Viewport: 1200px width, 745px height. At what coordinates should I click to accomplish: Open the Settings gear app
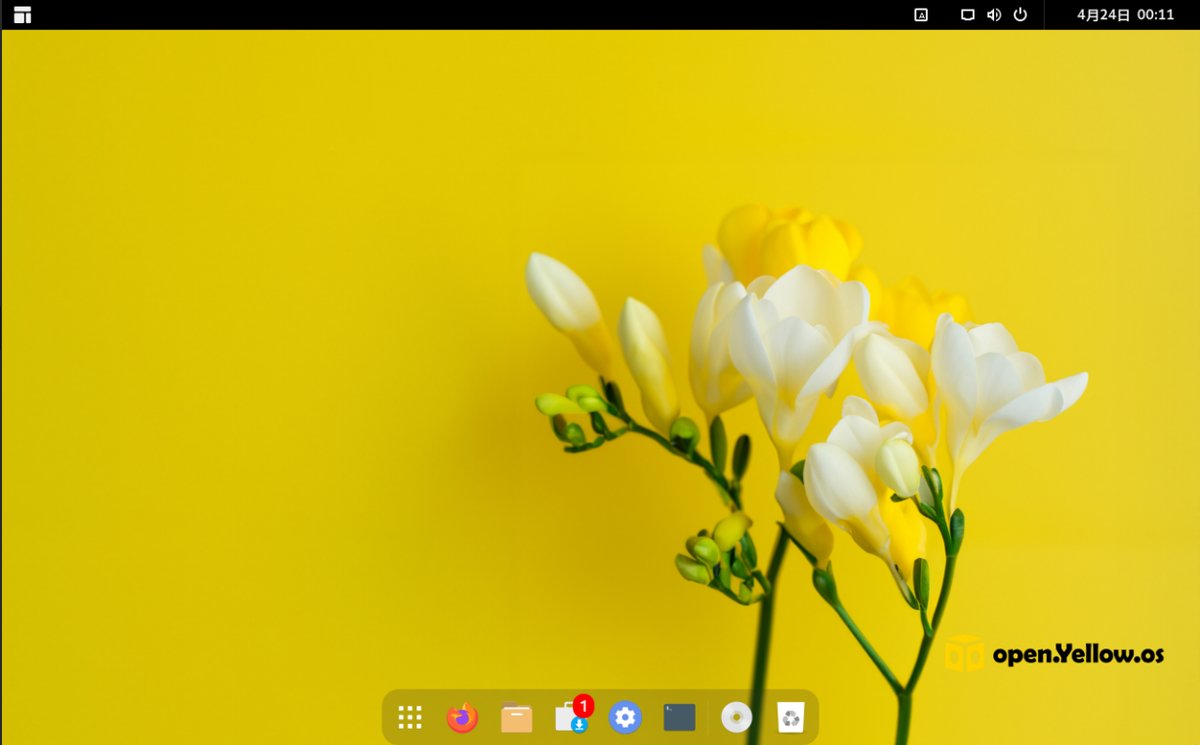[625, 717]
